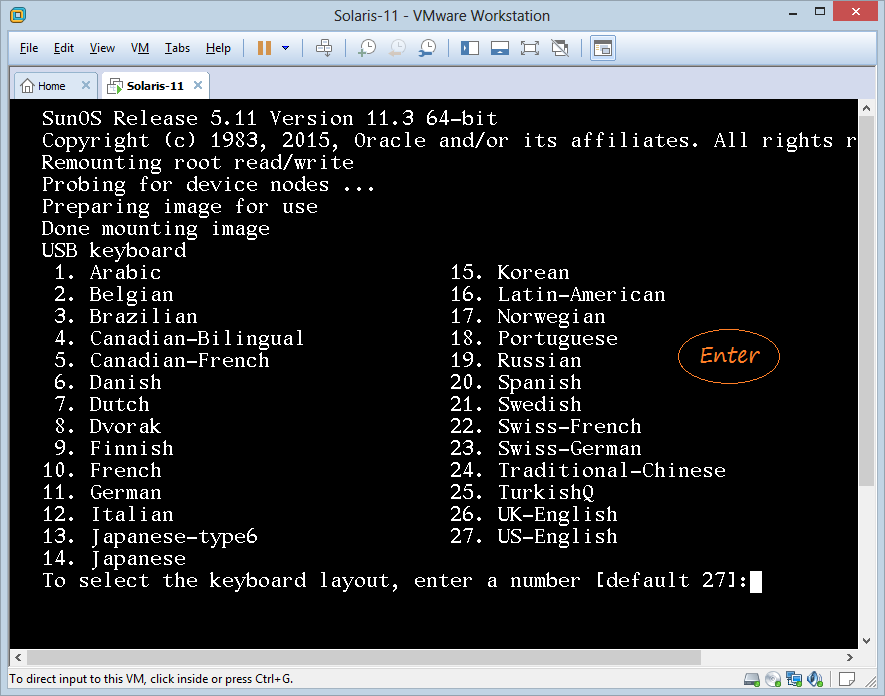
Task: Select the Solaris-11 tab
Action: pyautogui.click(x=155, y=86)
